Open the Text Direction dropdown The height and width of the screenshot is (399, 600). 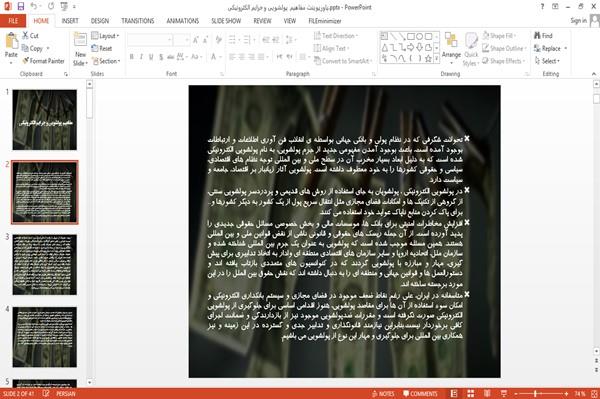click(x=336, y=36)
